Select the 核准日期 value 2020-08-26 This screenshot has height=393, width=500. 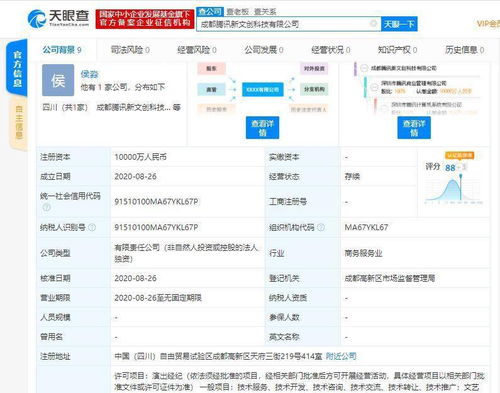tap(135, 278)
